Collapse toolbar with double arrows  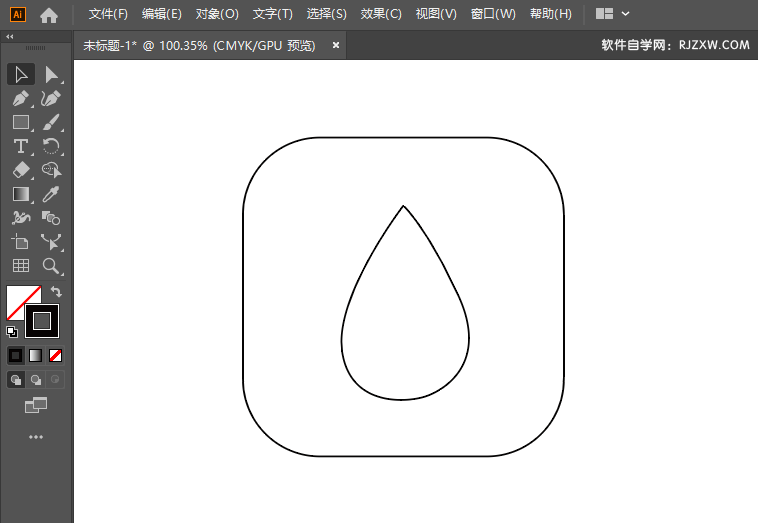[x=10, y=37]
